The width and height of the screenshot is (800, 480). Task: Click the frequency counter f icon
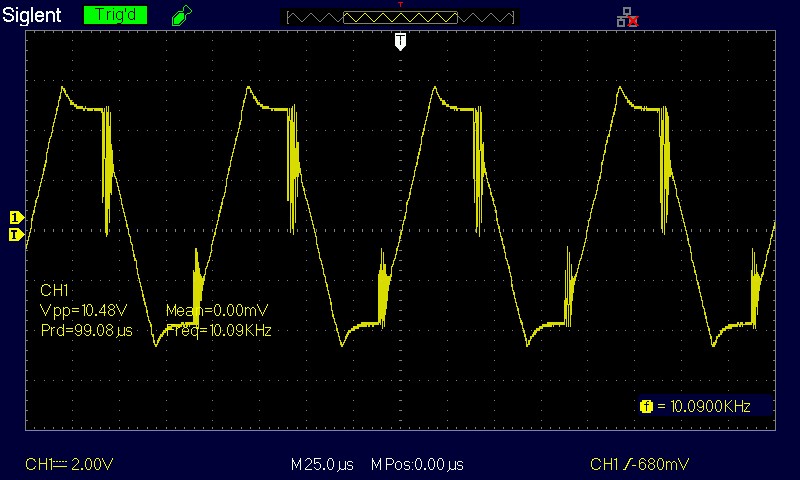pyautogui.click(x=646, y=407)
